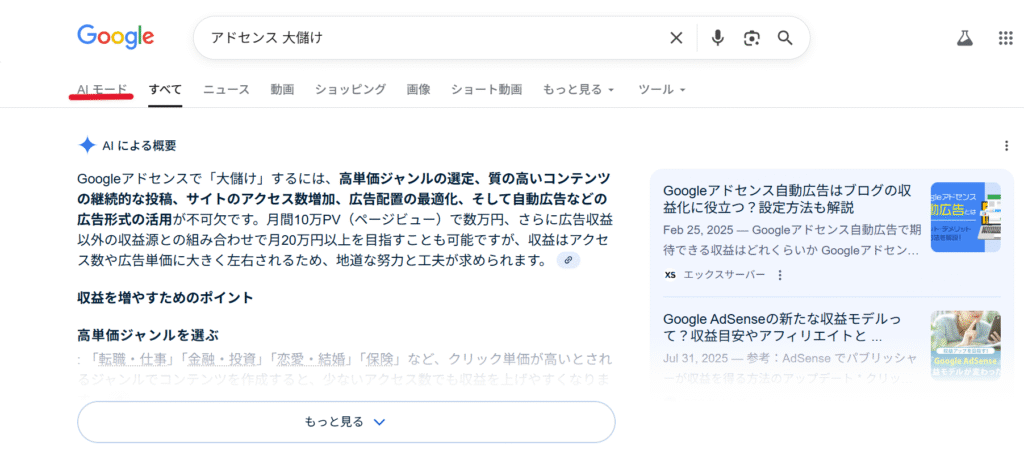Switch to the ショート動画 tab
Viewport: 1024px width, 451px height.
pyautogui.click(x=486, y=89)
